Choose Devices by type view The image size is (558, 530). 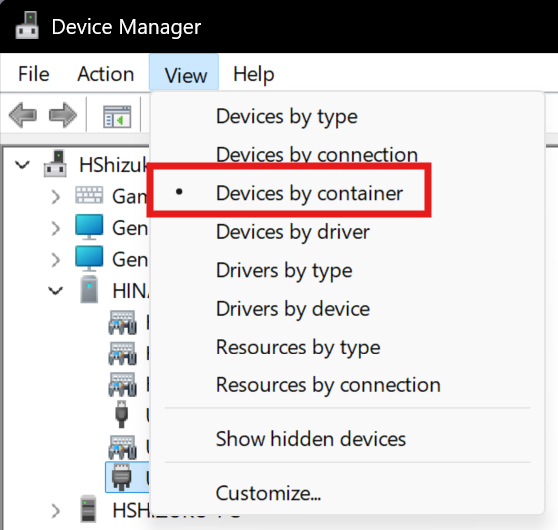(x=347, y=116)
